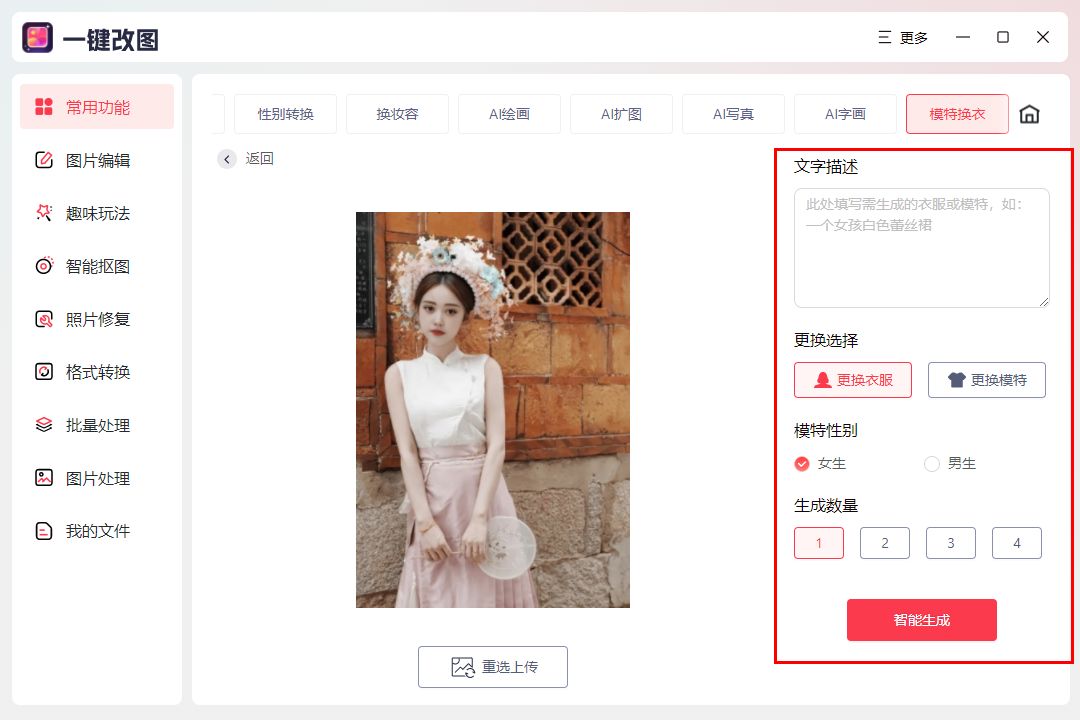This screenshot has width=1080, height=720.
Task: Select the 男生 gender radio button
Action: [931, 464]
